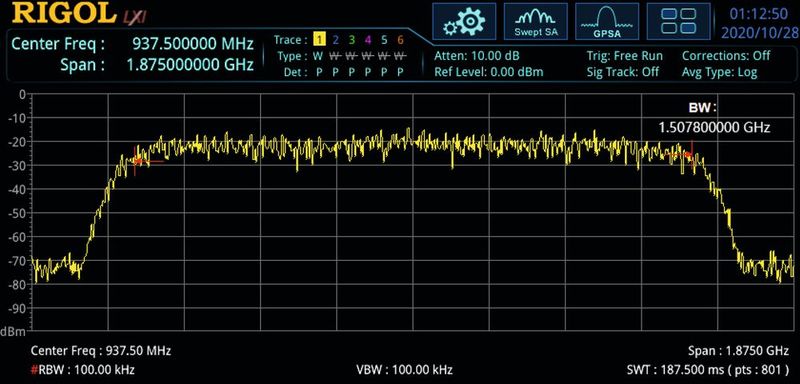Click the Center Freq : label at top

58,44
